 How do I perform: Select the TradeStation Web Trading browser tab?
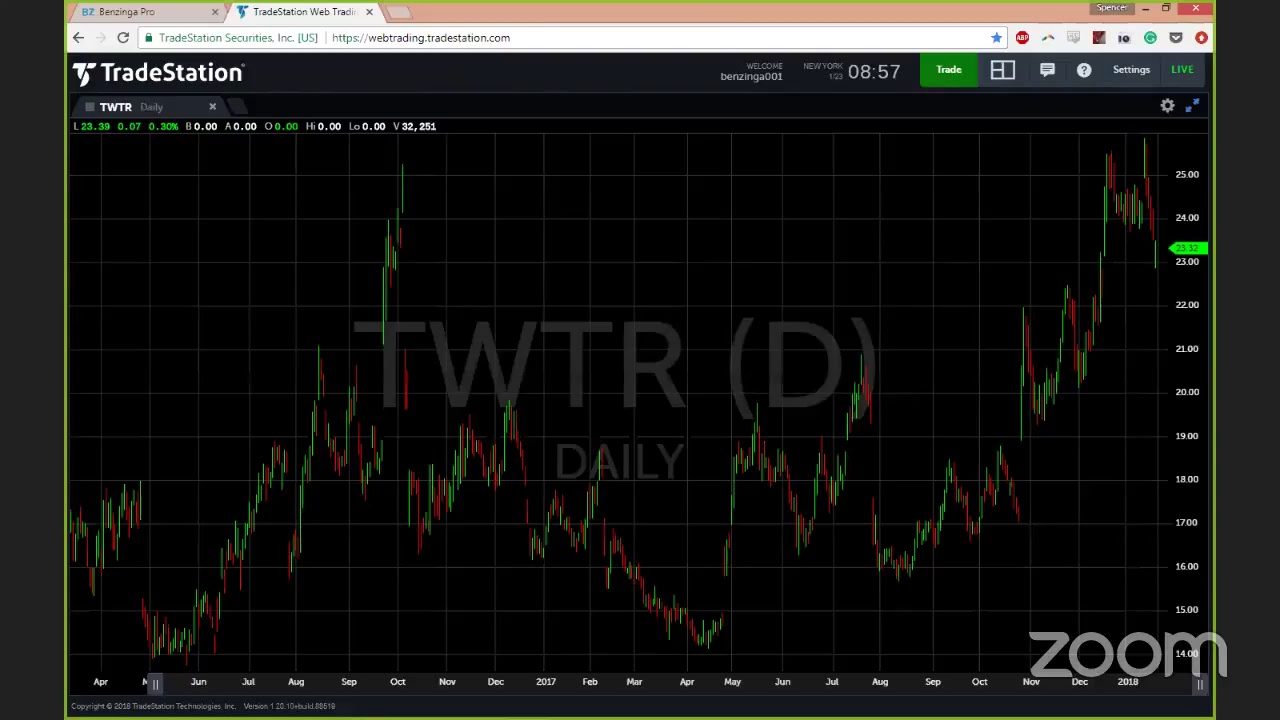pos(304,12)
